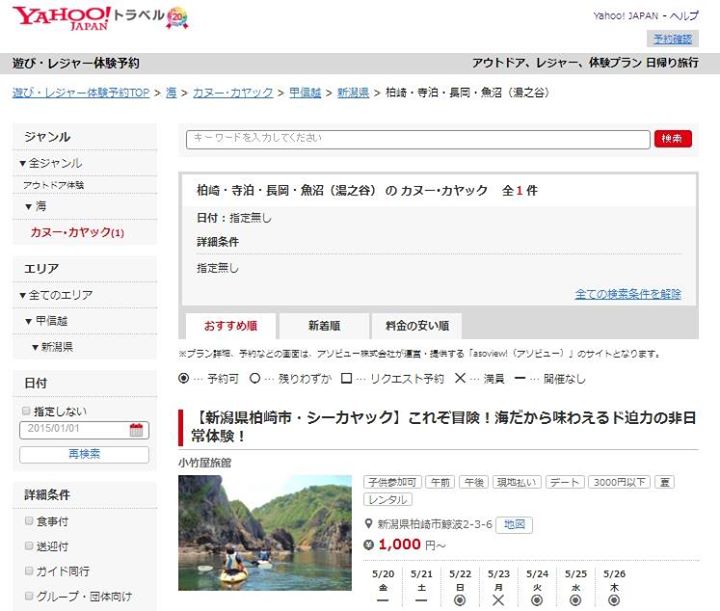The image size is (720, 611).
Task: Click the デート tag
Action: (565, 482)
